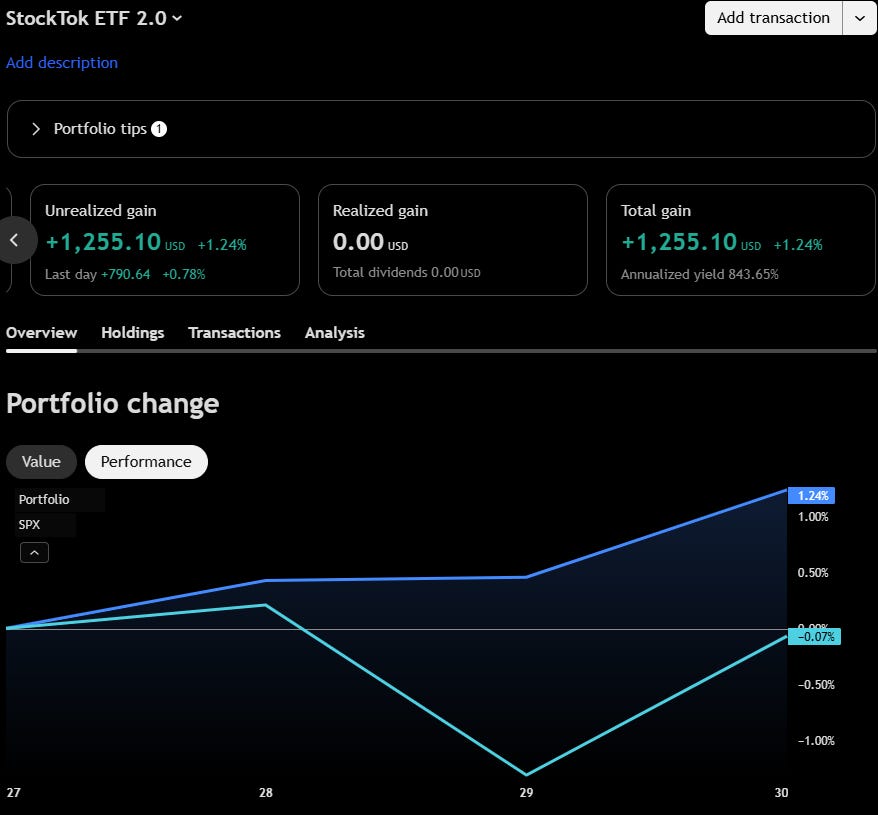Open the Add transaction dropdown arrow
The height and width of the screenshot is (815, 878).
tap(860, 18)
